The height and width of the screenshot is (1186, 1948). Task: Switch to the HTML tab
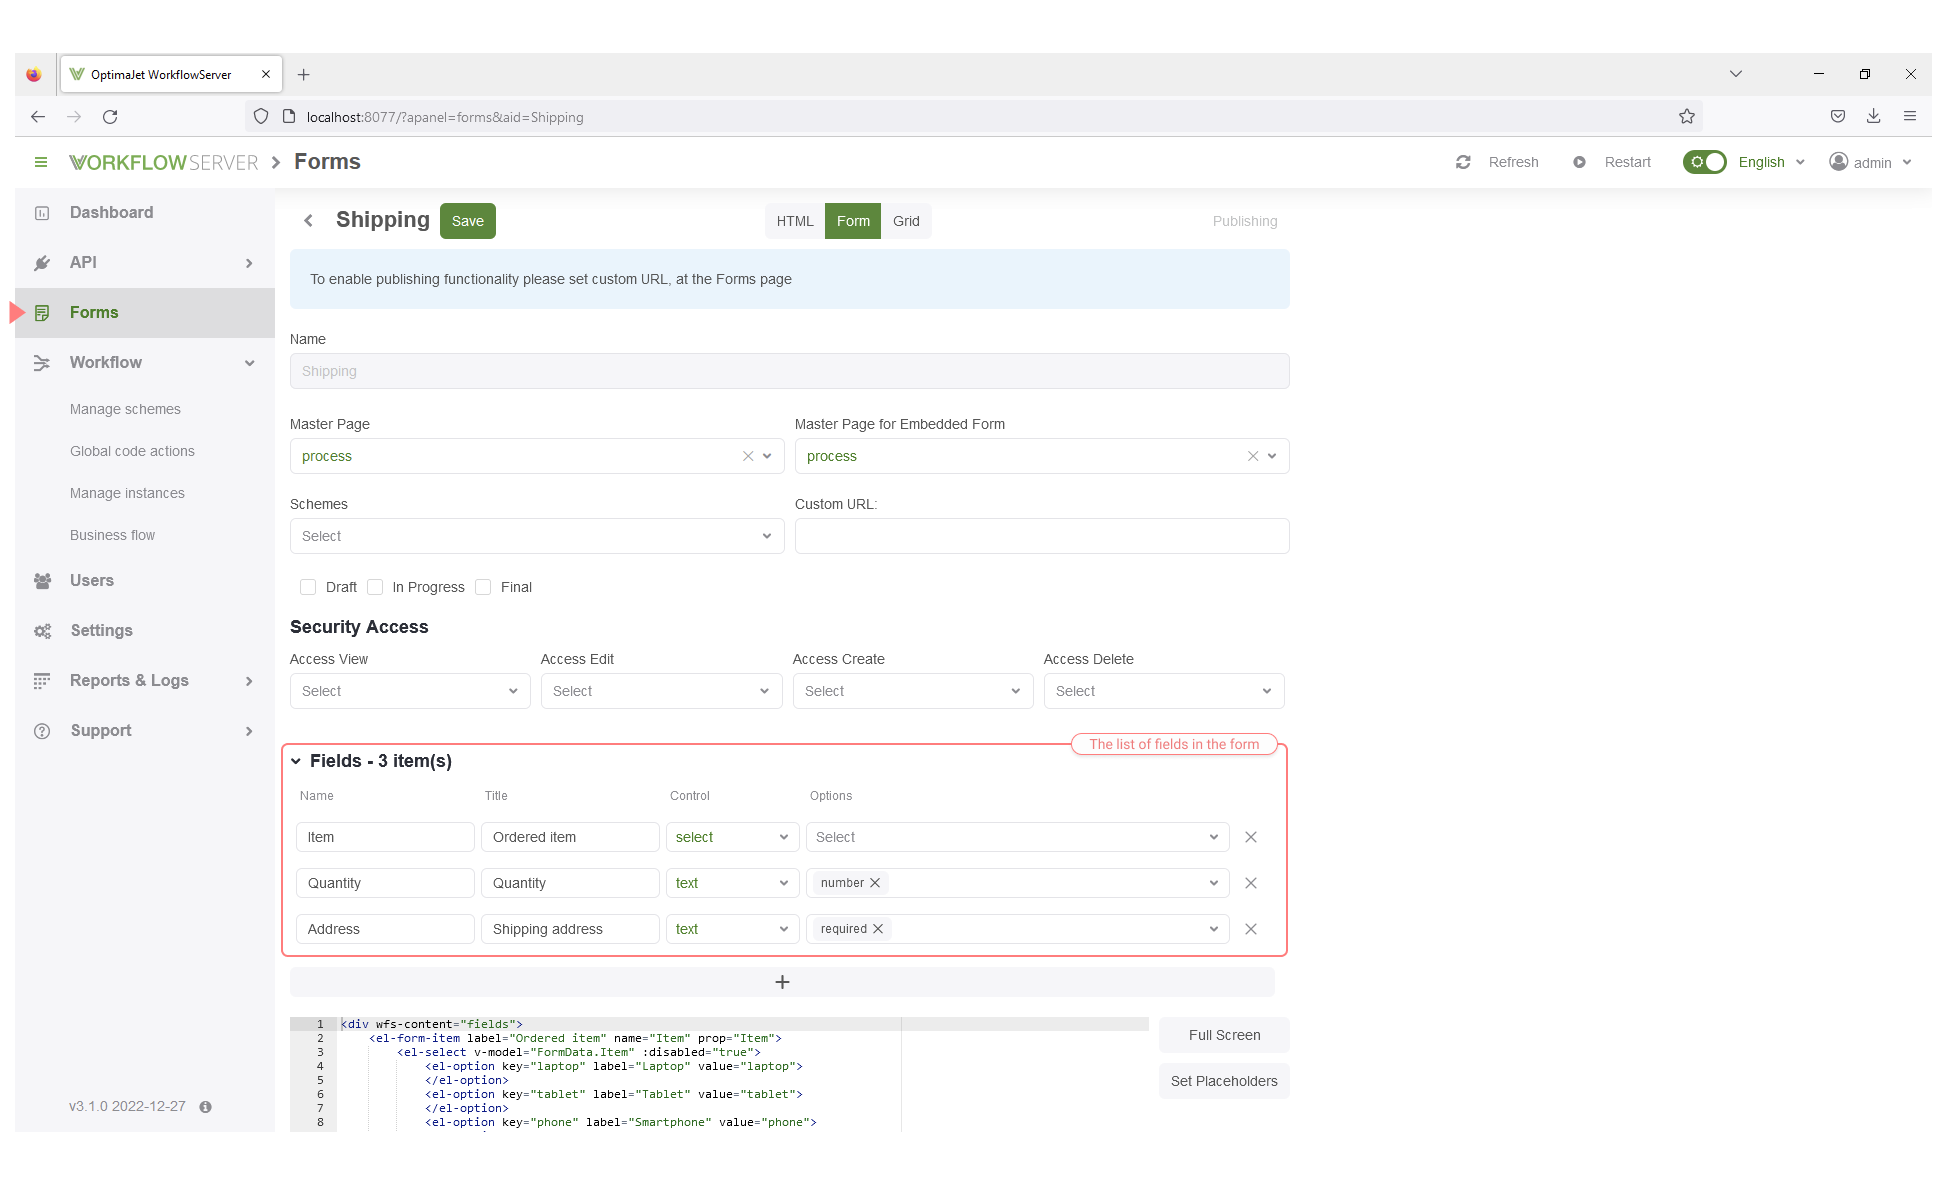point(795,221)
